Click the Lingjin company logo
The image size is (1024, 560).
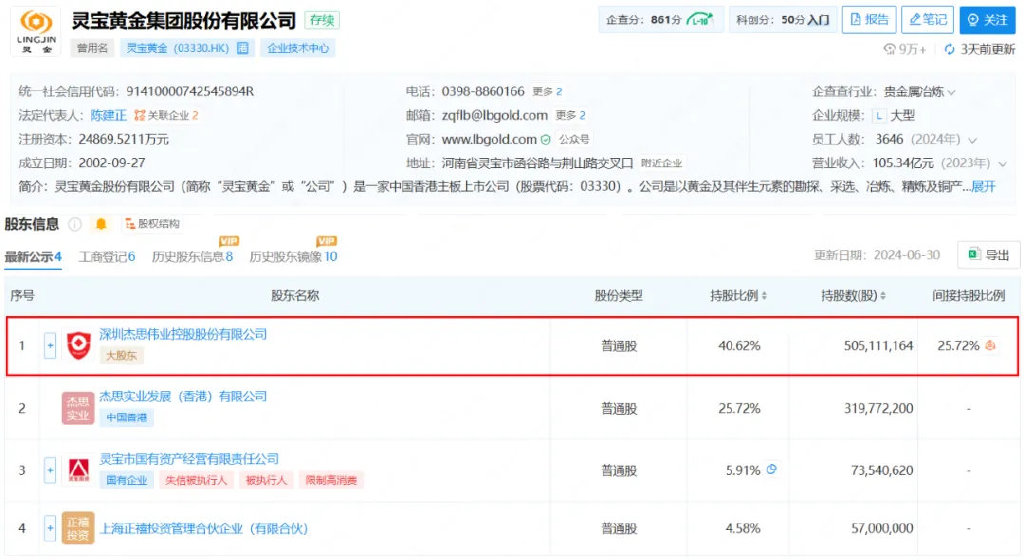point(34,31)
